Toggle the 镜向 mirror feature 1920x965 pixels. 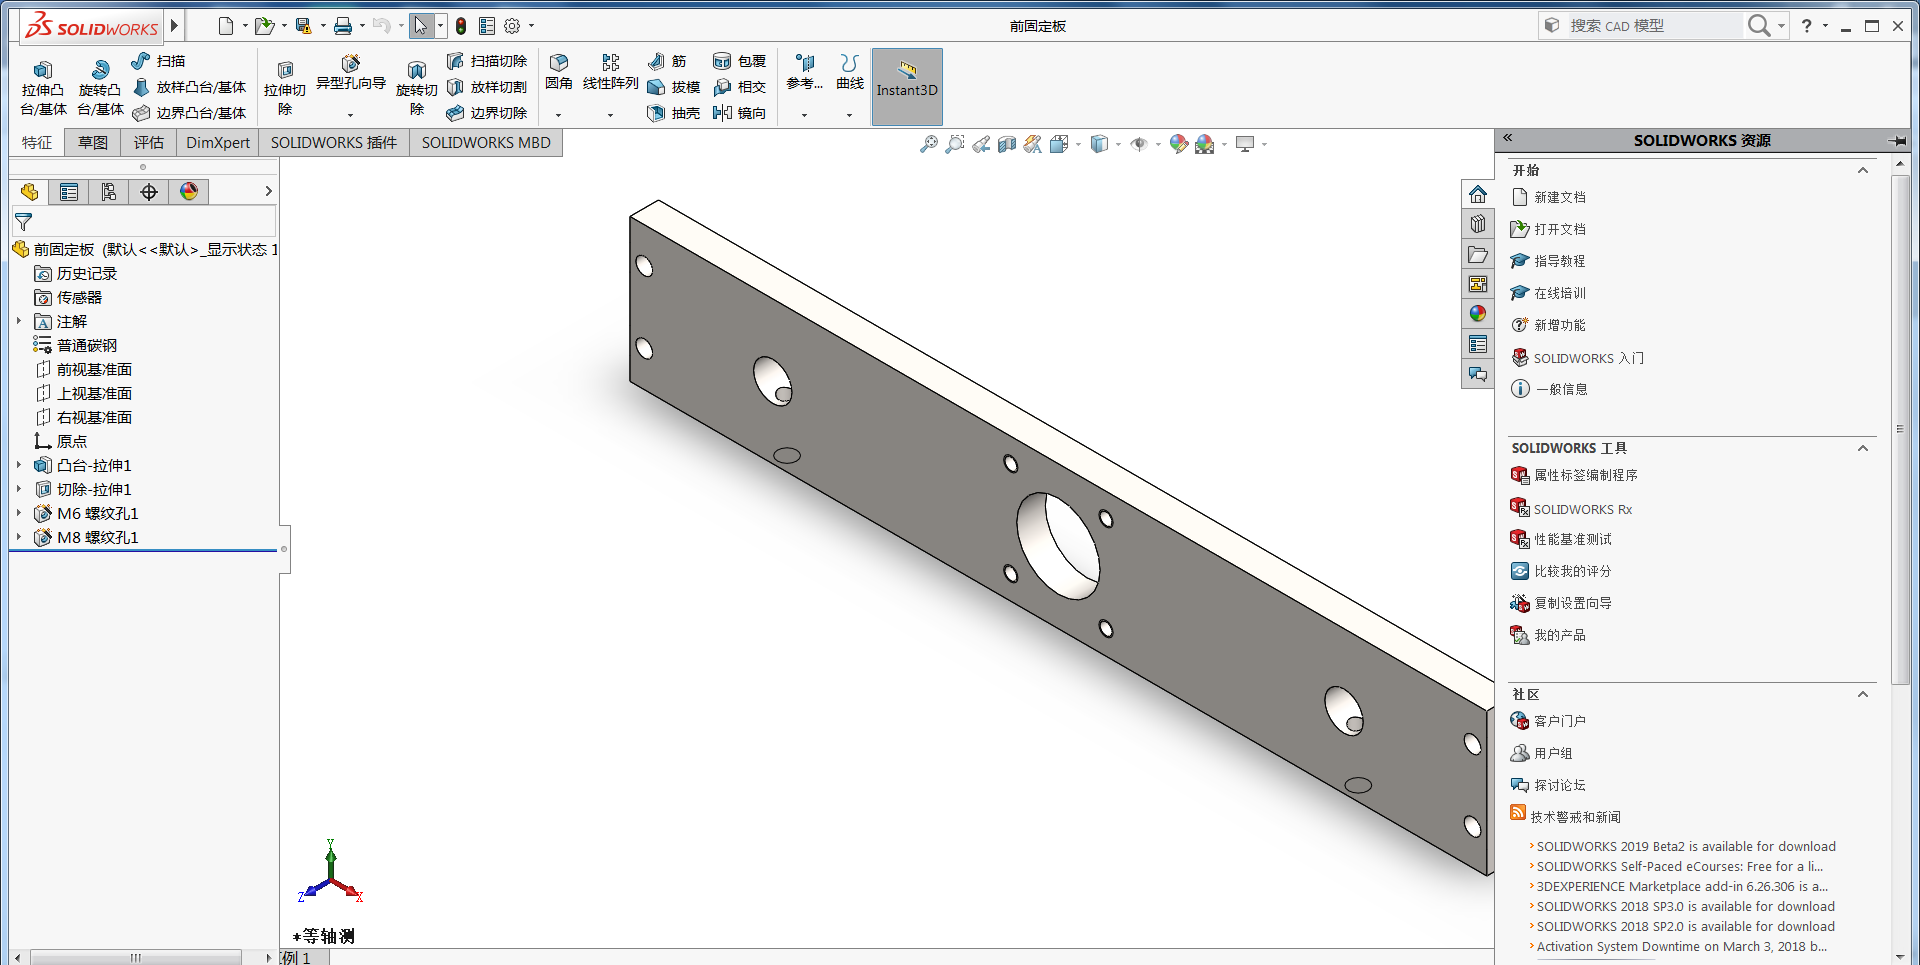[740, 113]
